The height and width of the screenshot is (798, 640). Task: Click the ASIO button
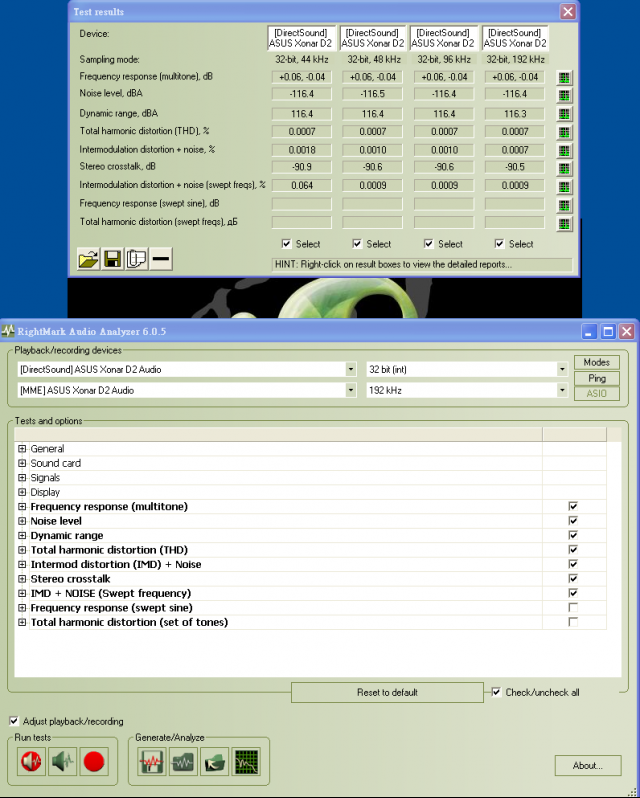[597, 393]
